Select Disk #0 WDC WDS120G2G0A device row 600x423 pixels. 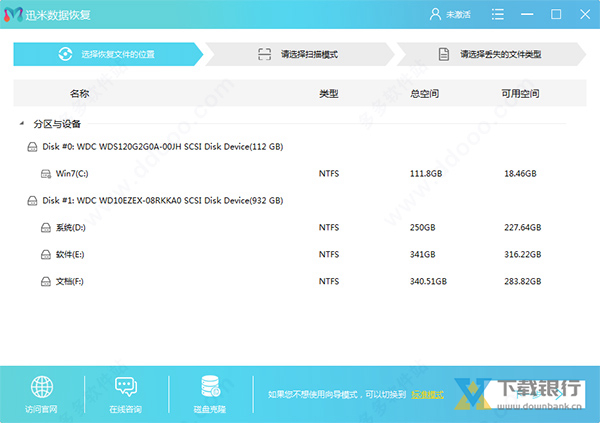tap(163, 147)
